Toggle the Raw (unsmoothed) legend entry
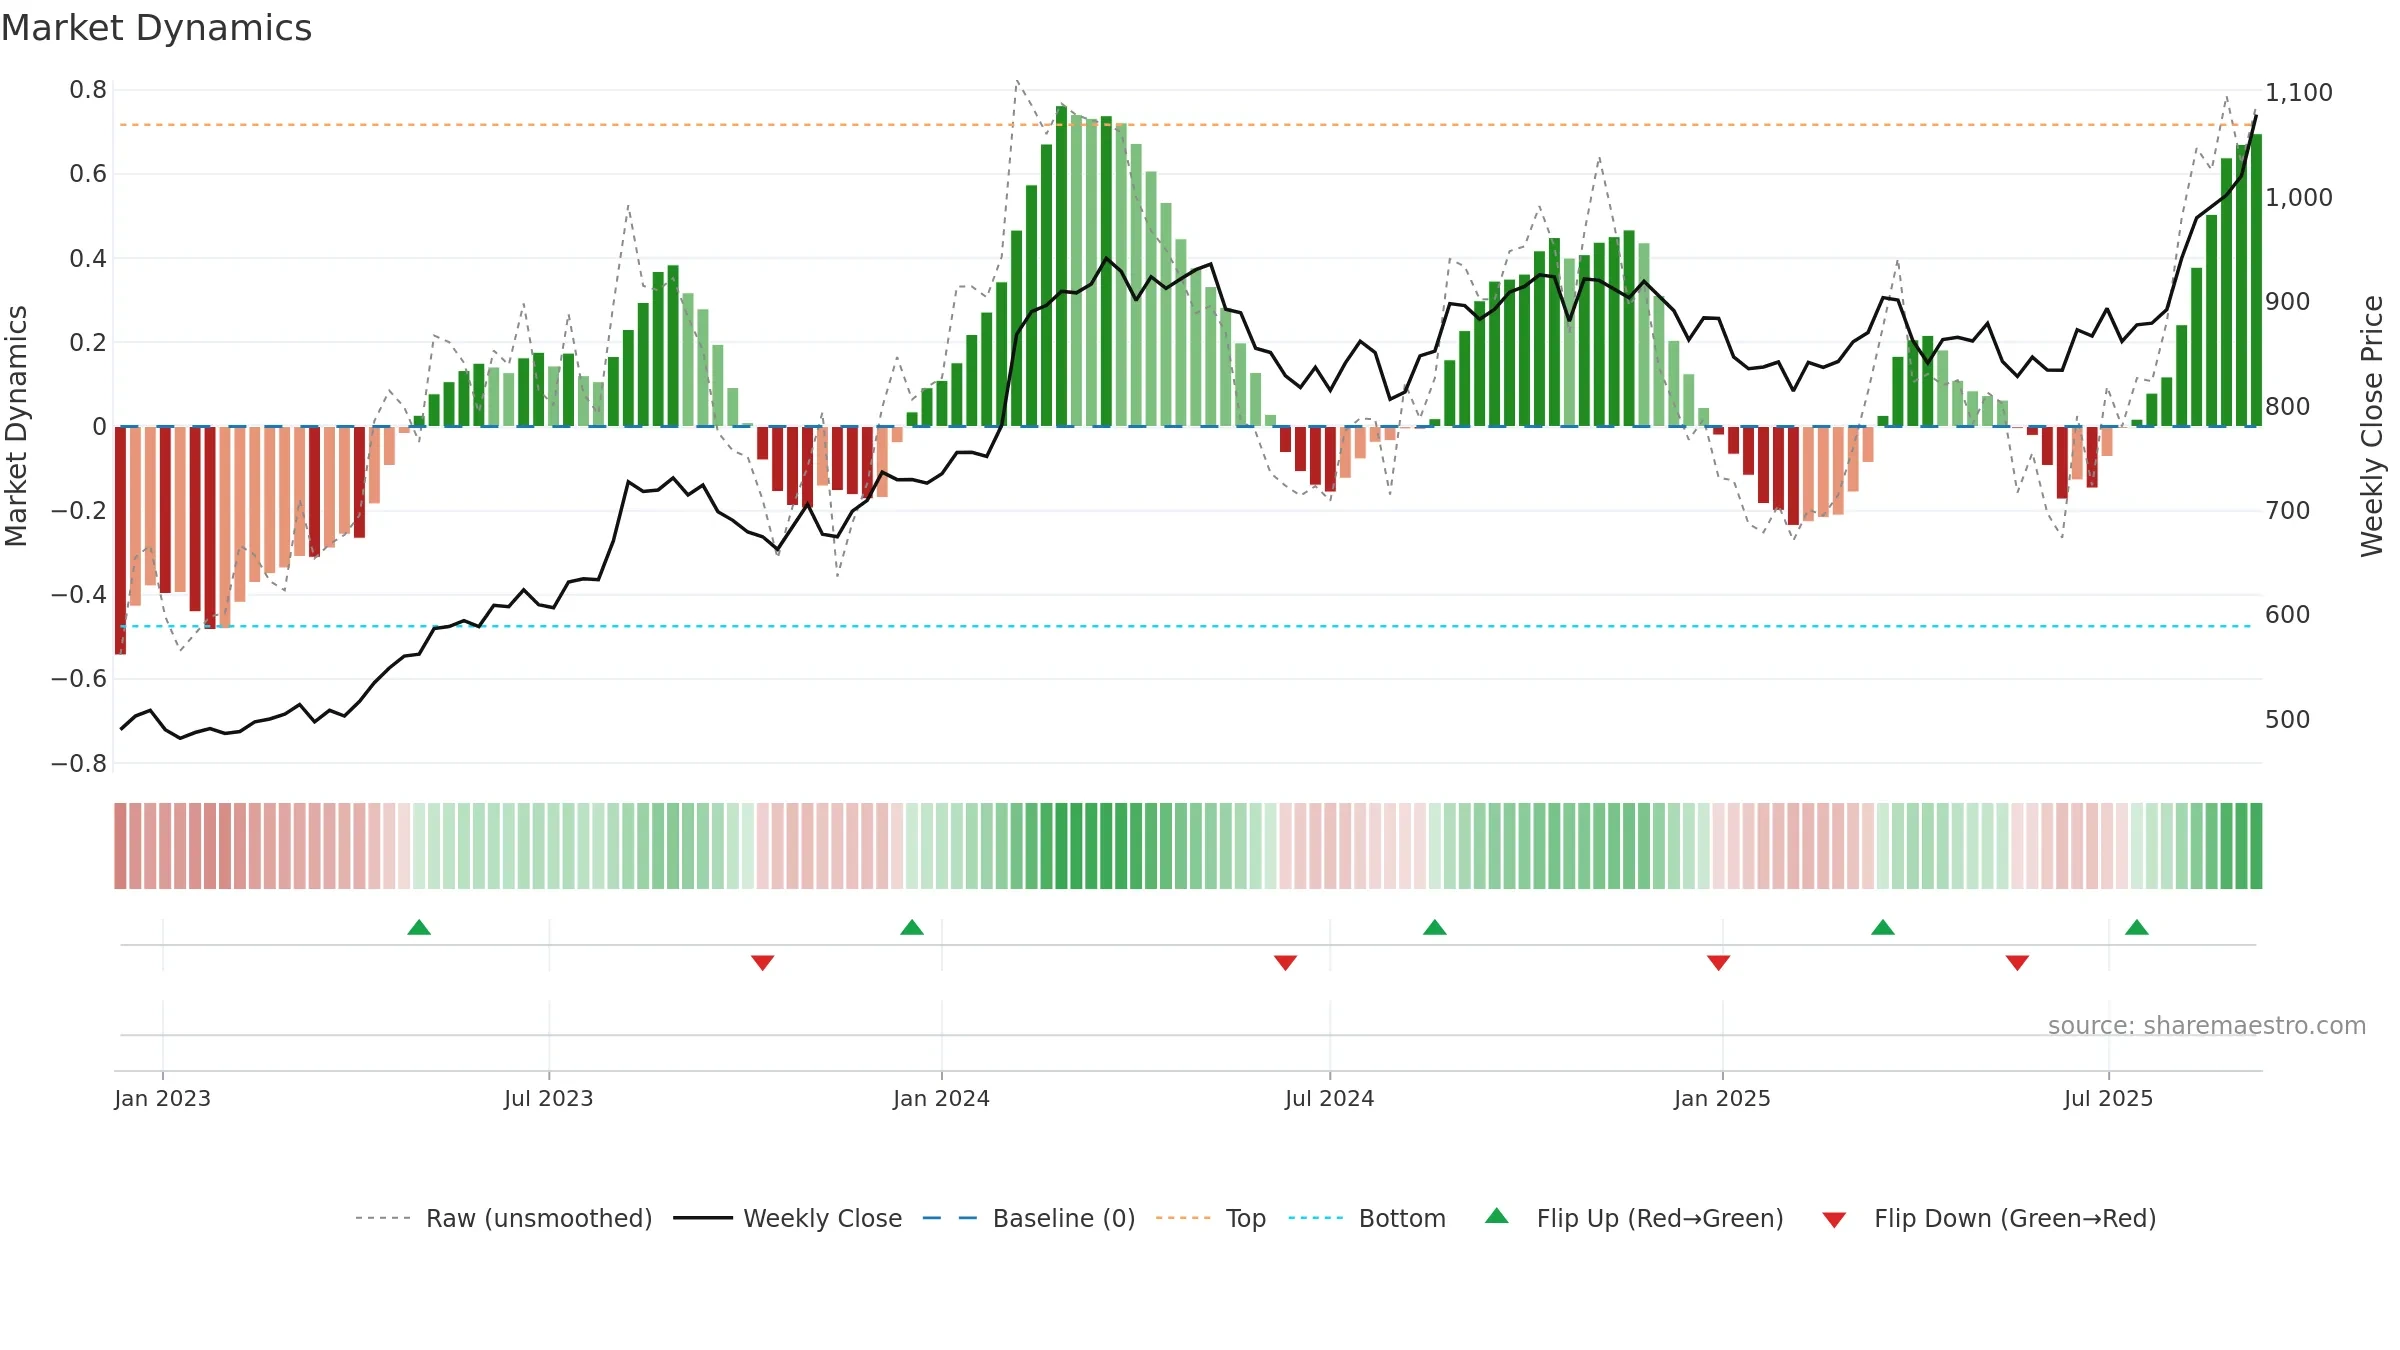This screenshot has width=2400, height=1350. point(503,1218)
